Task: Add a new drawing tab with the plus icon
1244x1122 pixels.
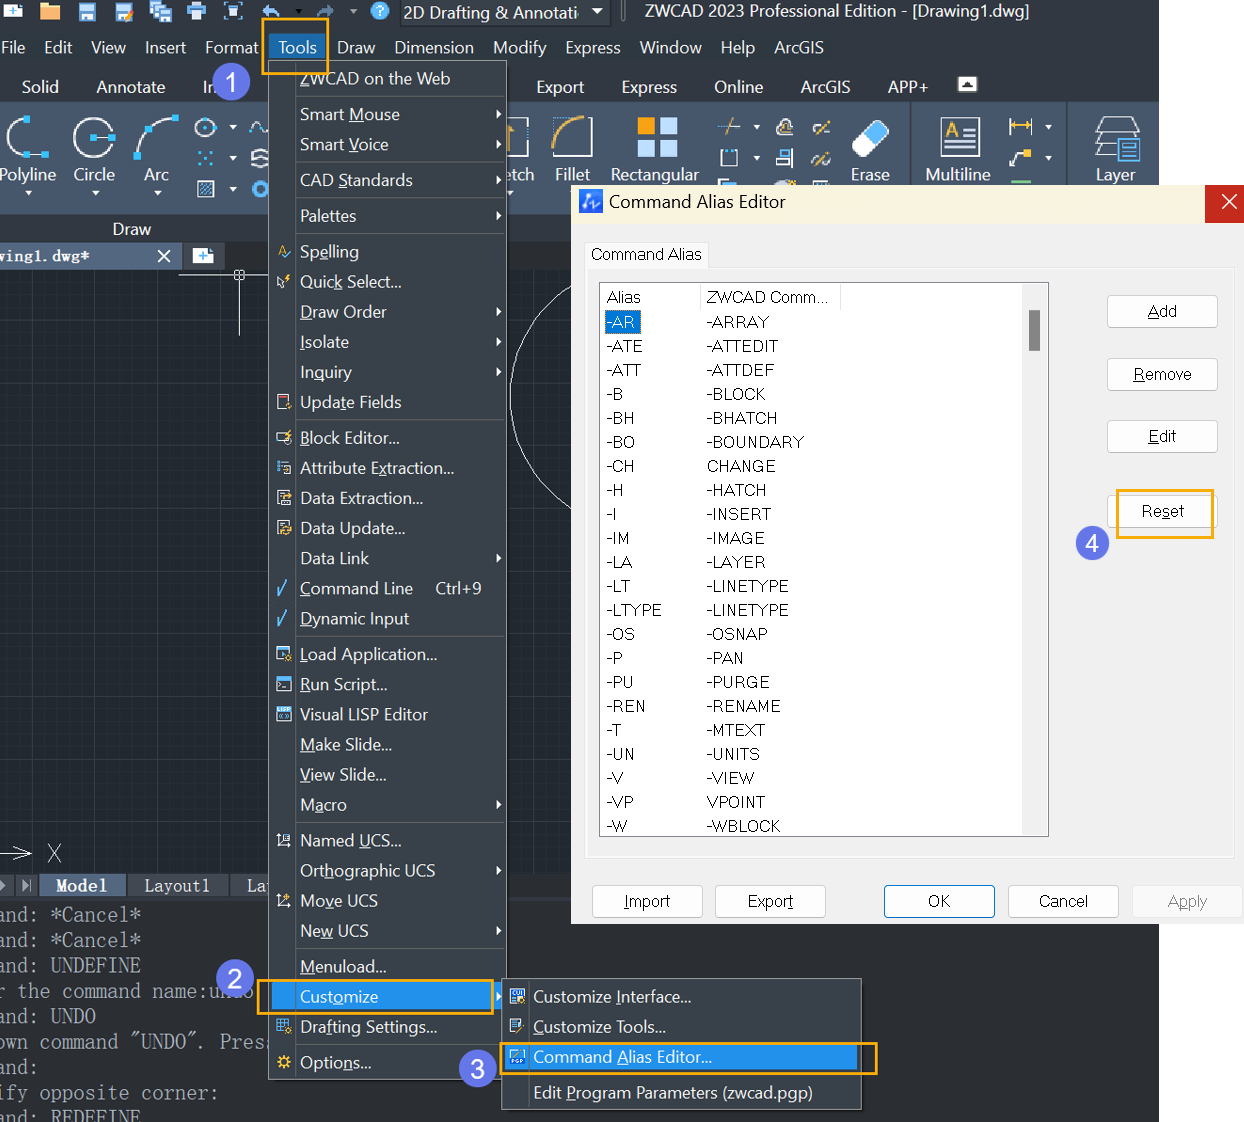Action: pos(203,256)
